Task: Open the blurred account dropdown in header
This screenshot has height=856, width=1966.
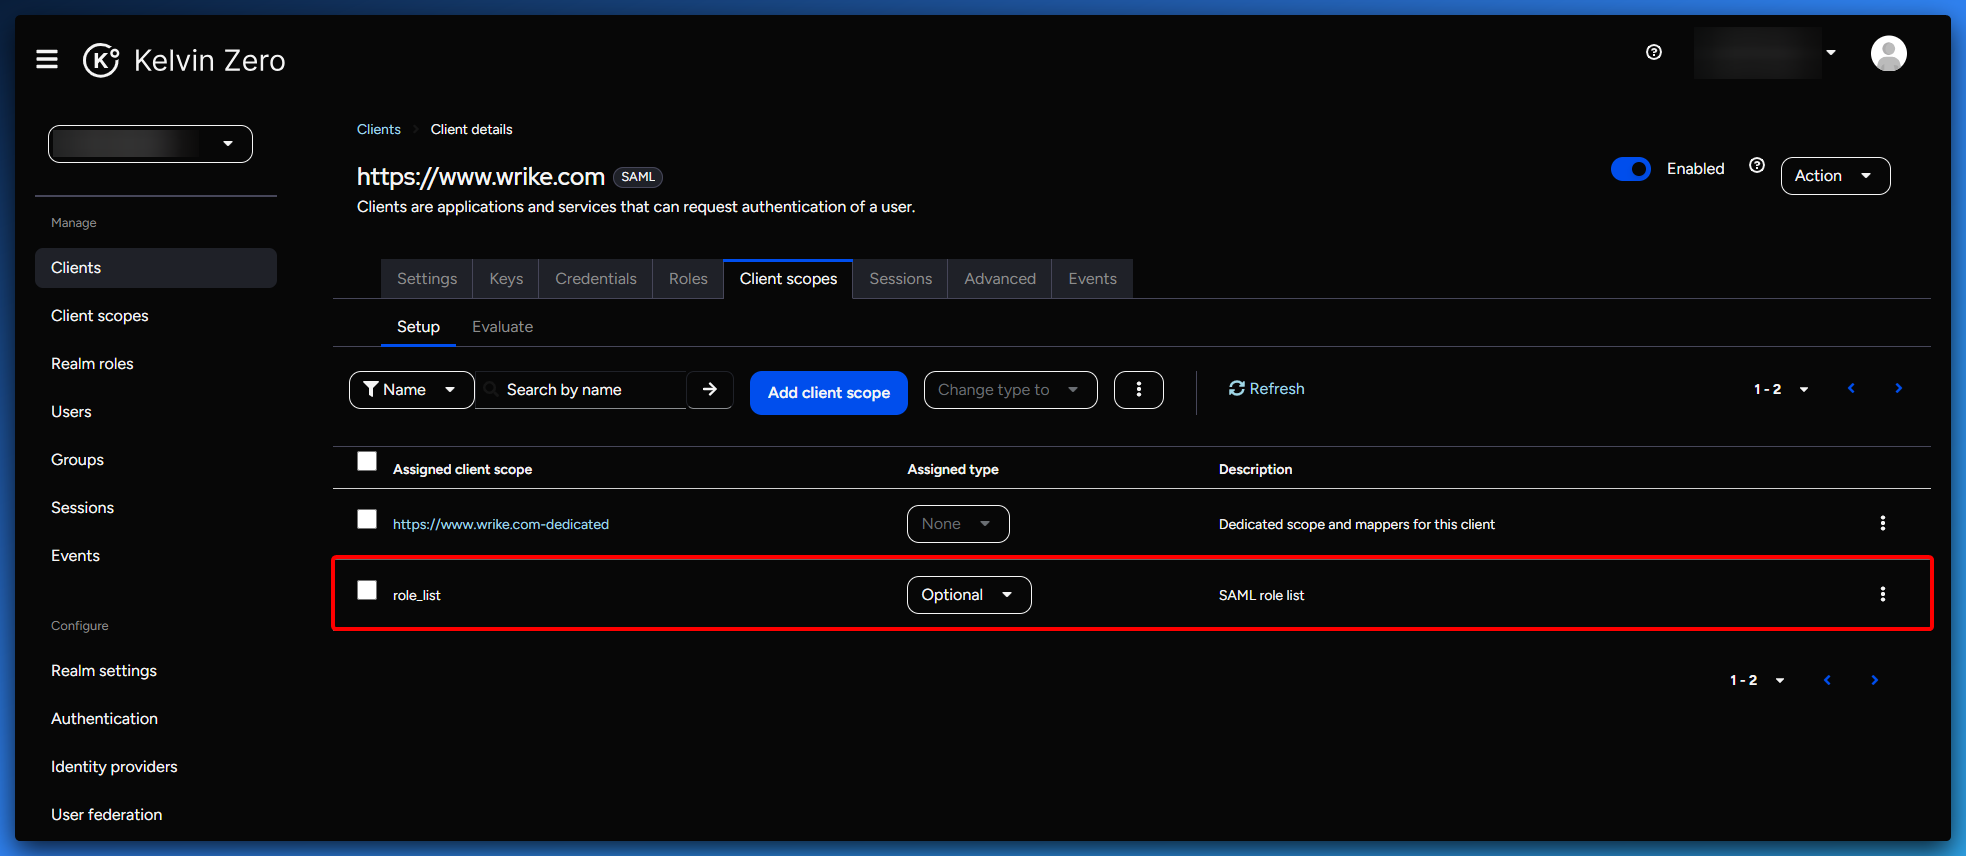Action: click(1767, 53)
